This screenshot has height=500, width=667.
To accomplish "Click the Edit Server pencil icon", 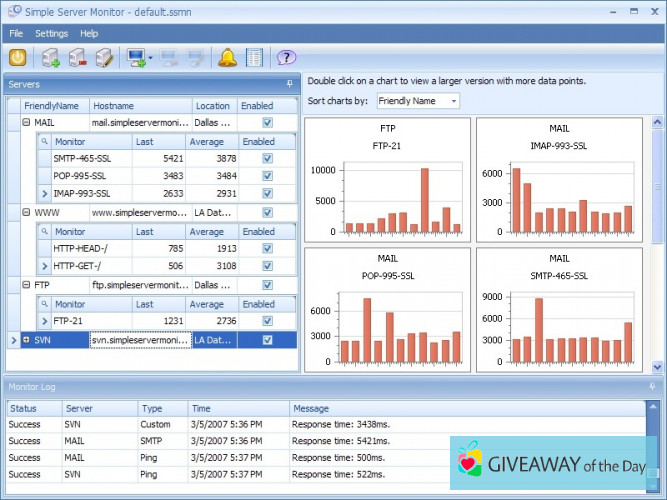I will click(x=103, y=58).
